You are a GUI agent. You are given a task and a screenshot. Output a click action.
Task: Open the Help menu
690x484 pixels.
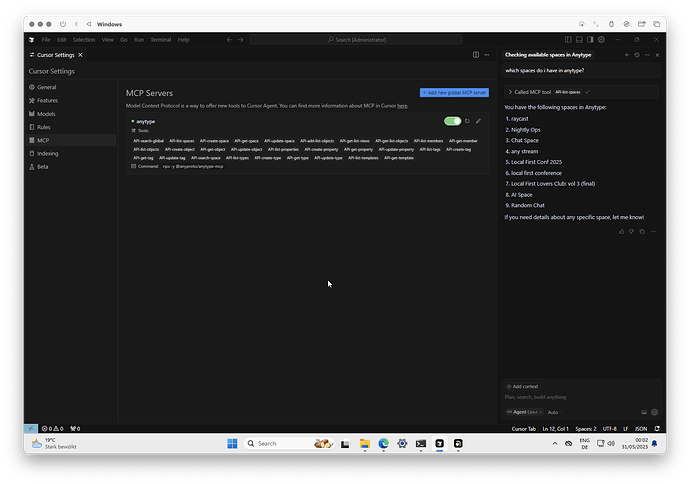point(184,40)
